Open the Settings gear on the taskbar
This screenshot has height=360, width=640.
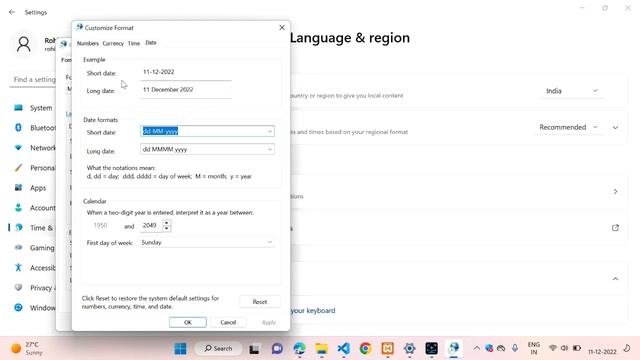(x=409, y=349)
